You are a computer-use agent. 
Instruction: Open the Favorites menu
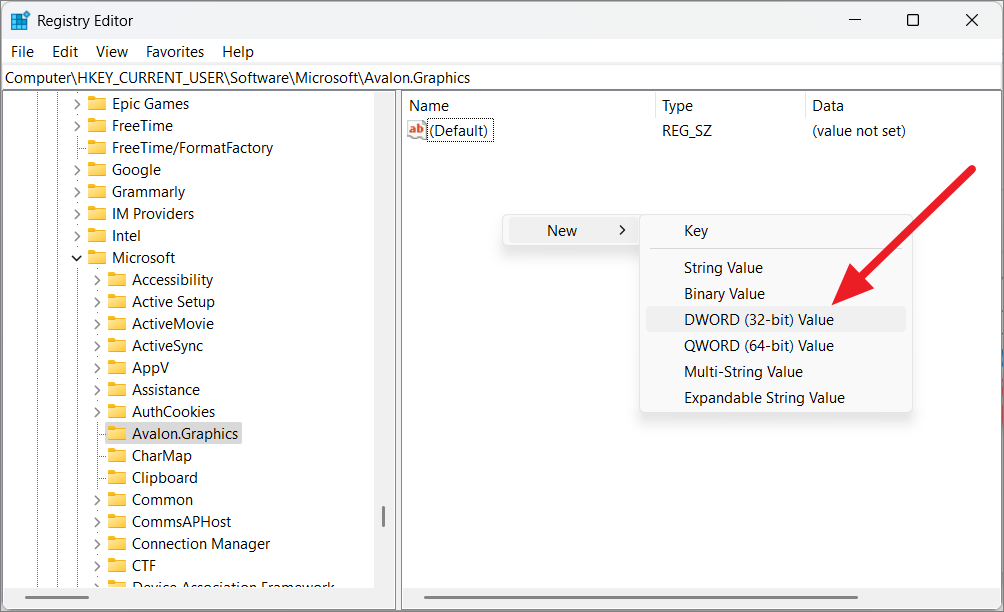click(x=174, y=52)
